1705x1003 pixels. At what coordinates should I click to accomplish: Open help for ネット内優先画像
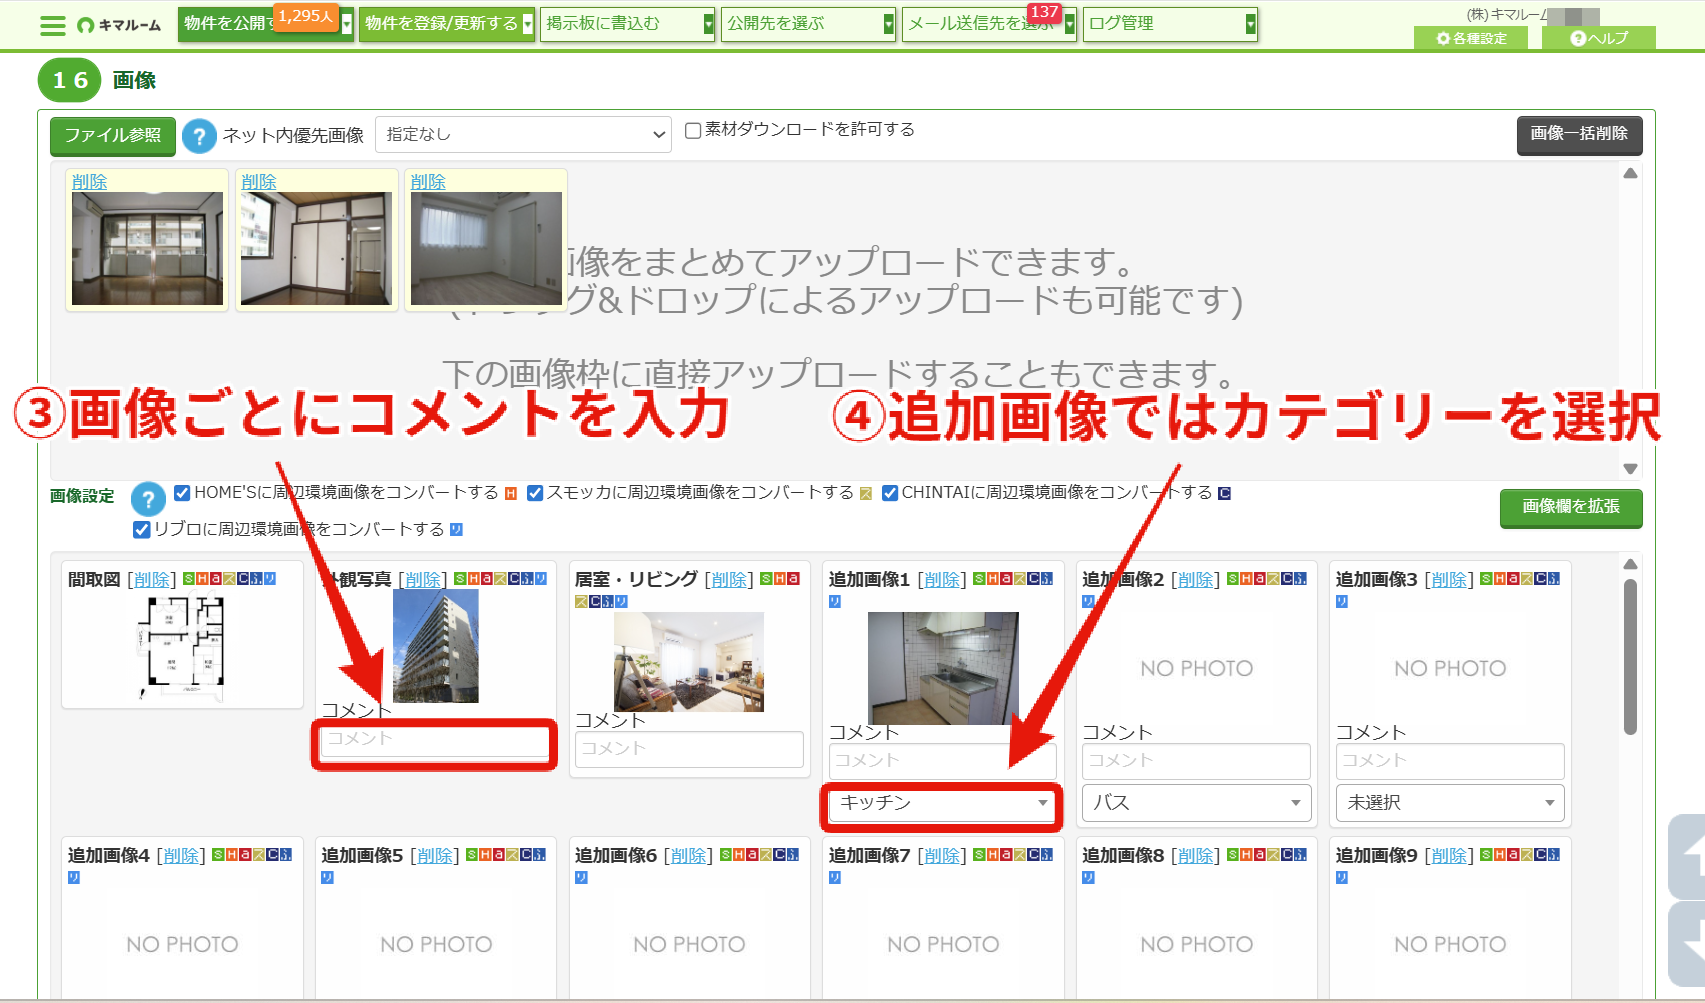coord(199,136)
